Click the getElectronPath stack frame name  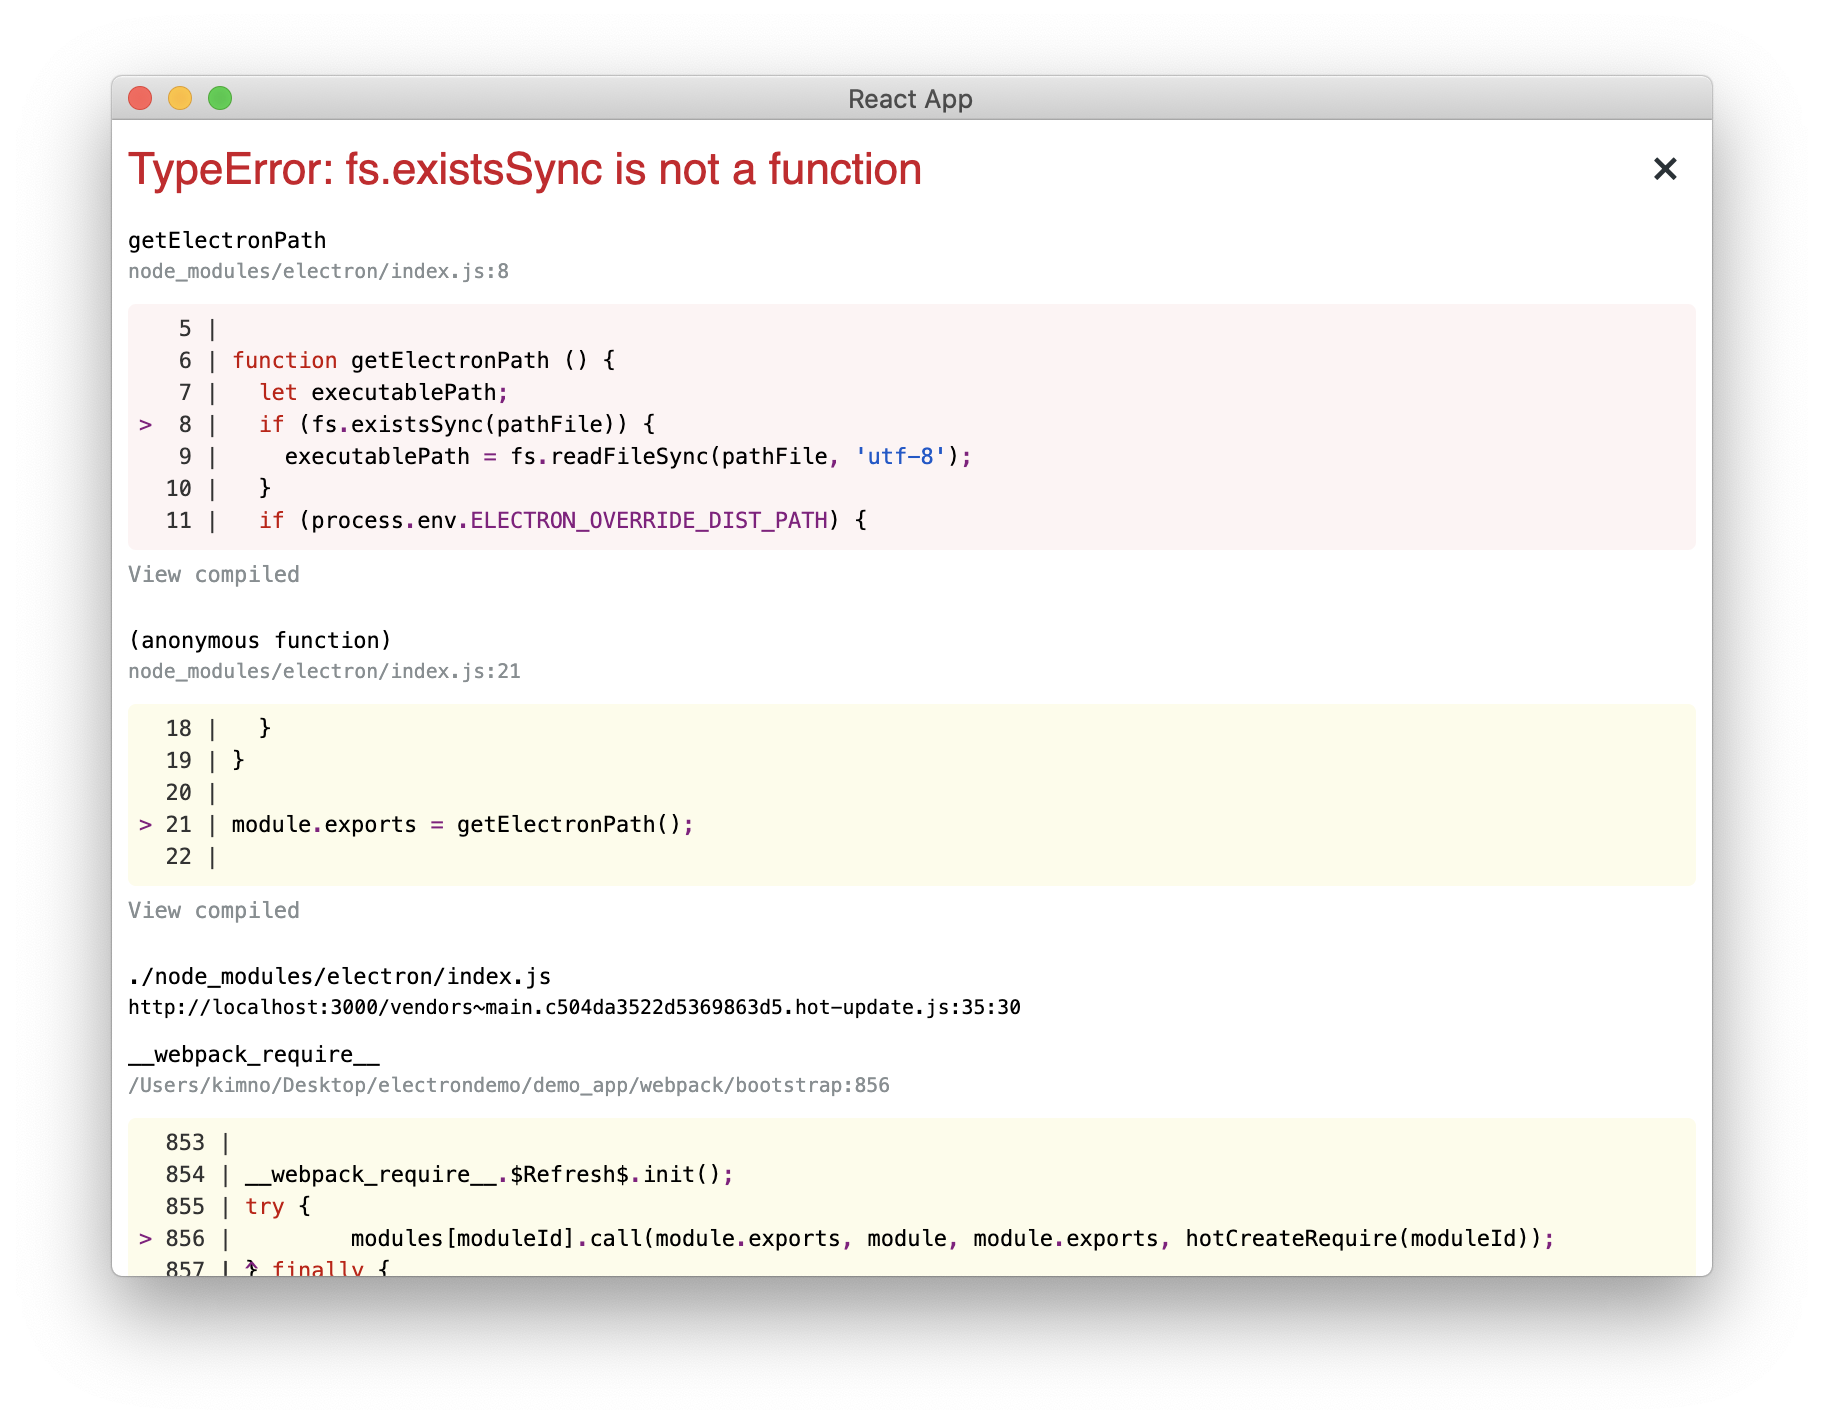pos(227,240)
